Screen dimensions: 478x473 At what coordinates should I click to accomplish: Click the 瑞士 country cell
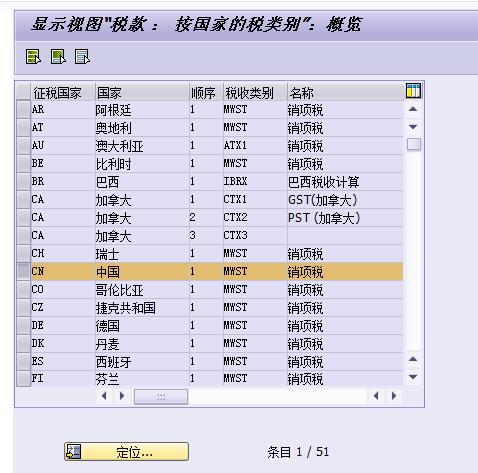142,254
